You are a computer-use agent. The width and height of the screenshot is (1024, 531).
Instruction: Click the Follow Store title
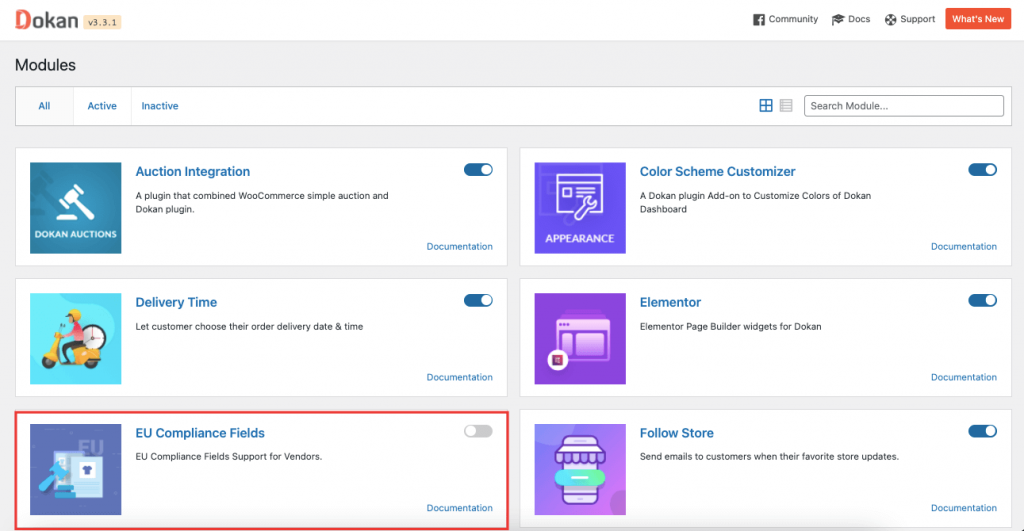pos(677,433)
